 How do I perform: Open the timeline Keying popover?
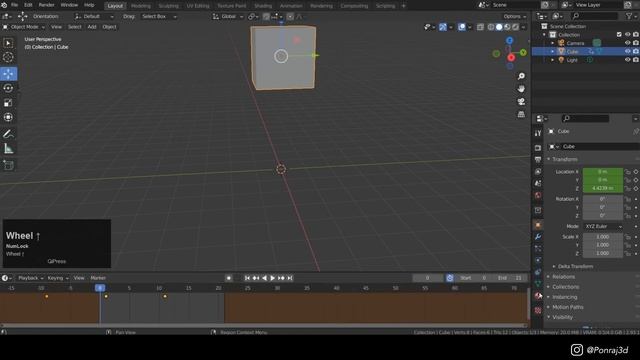coord(58,278)
